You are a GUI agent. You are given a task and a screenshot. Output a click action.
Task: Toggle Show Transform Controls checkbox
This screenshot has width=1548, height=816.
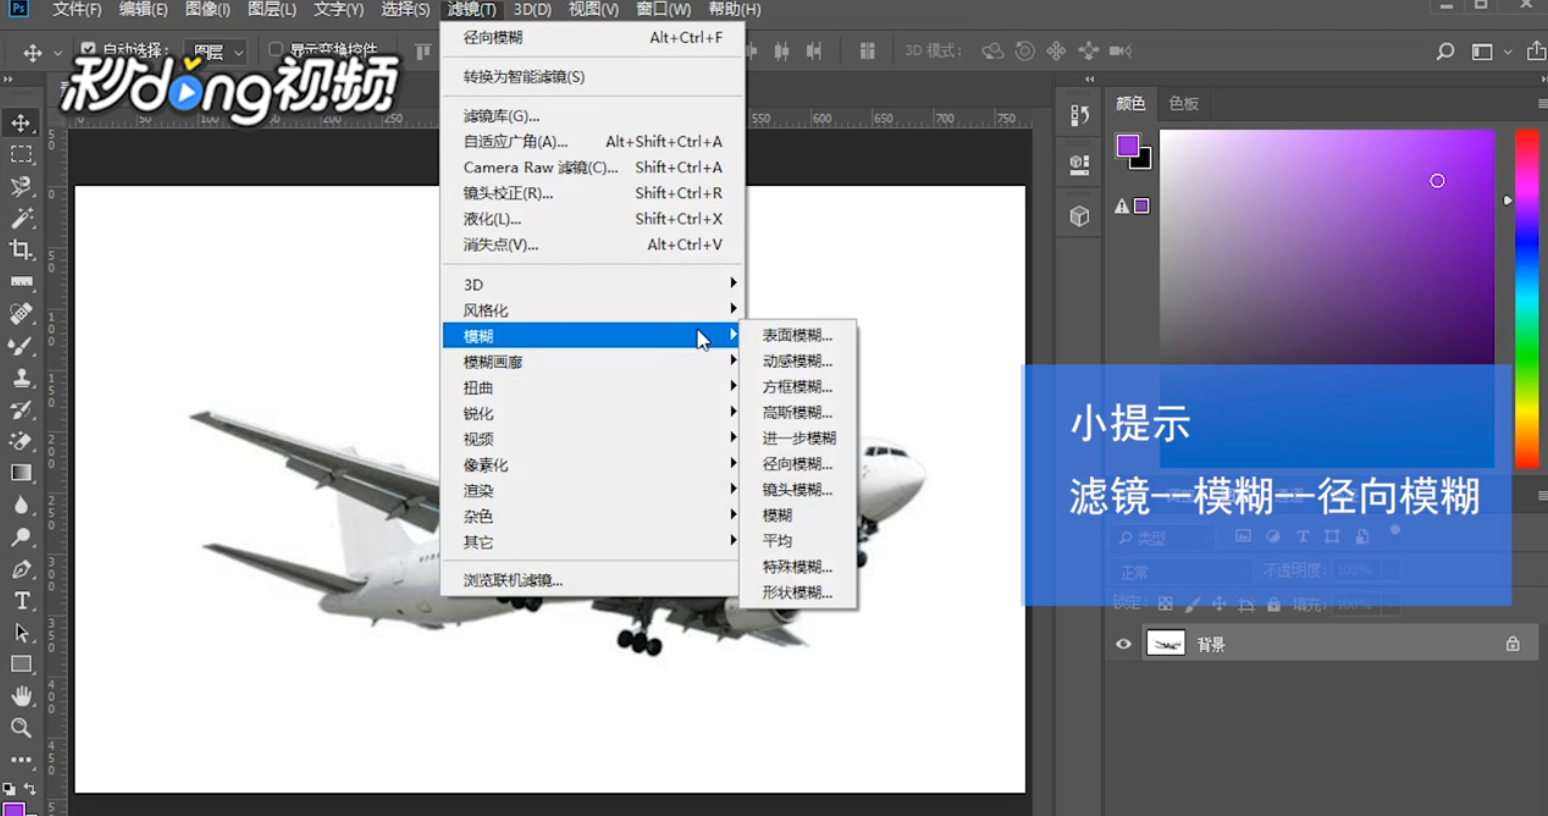click(x=276, y=49)
